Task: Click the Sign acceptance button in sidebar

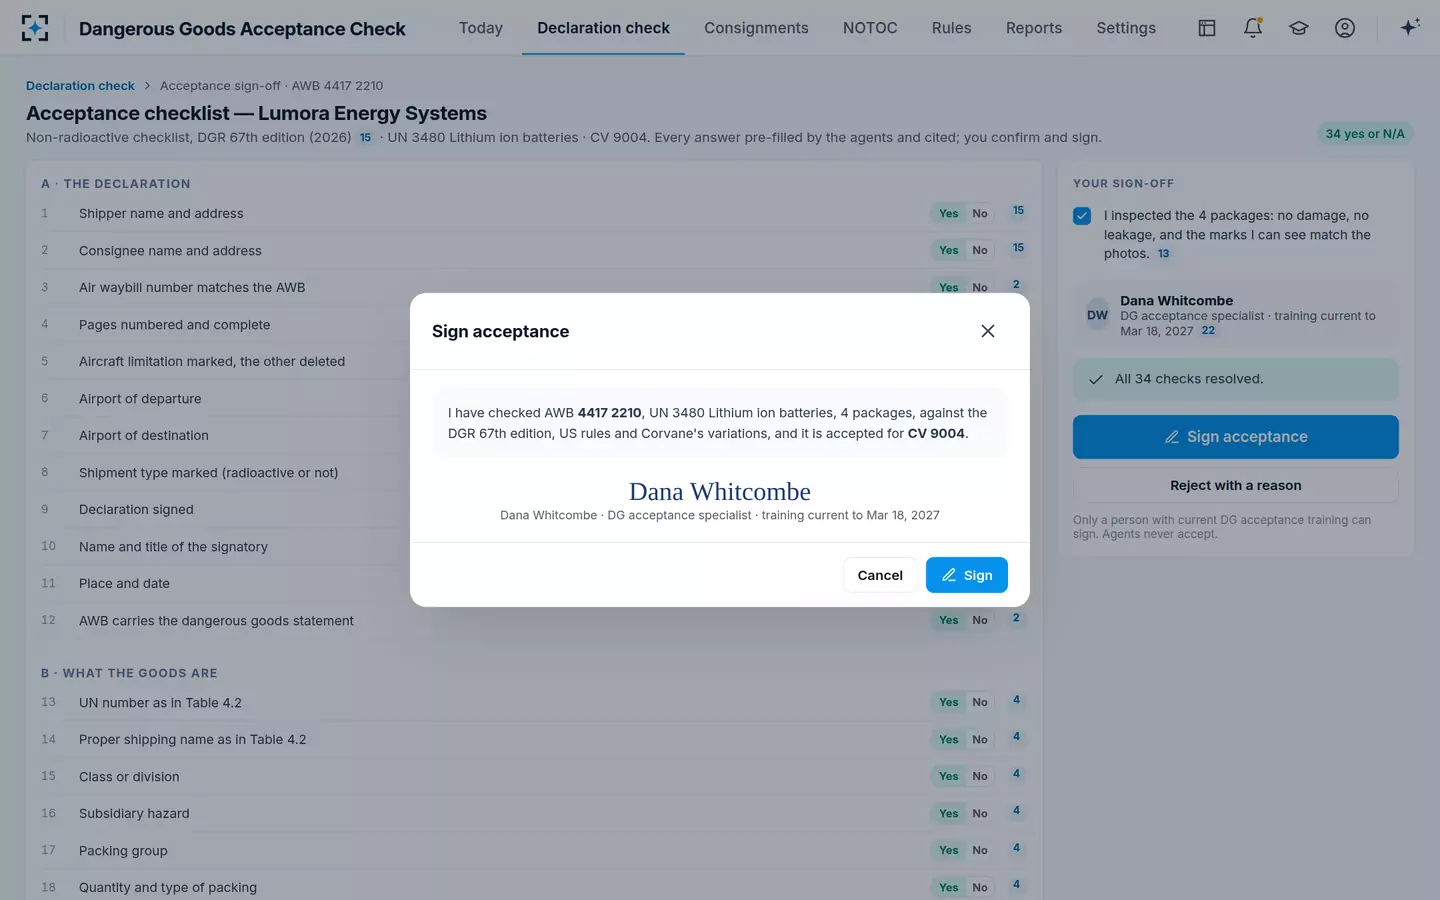Action: click(x=1236, y=437)
